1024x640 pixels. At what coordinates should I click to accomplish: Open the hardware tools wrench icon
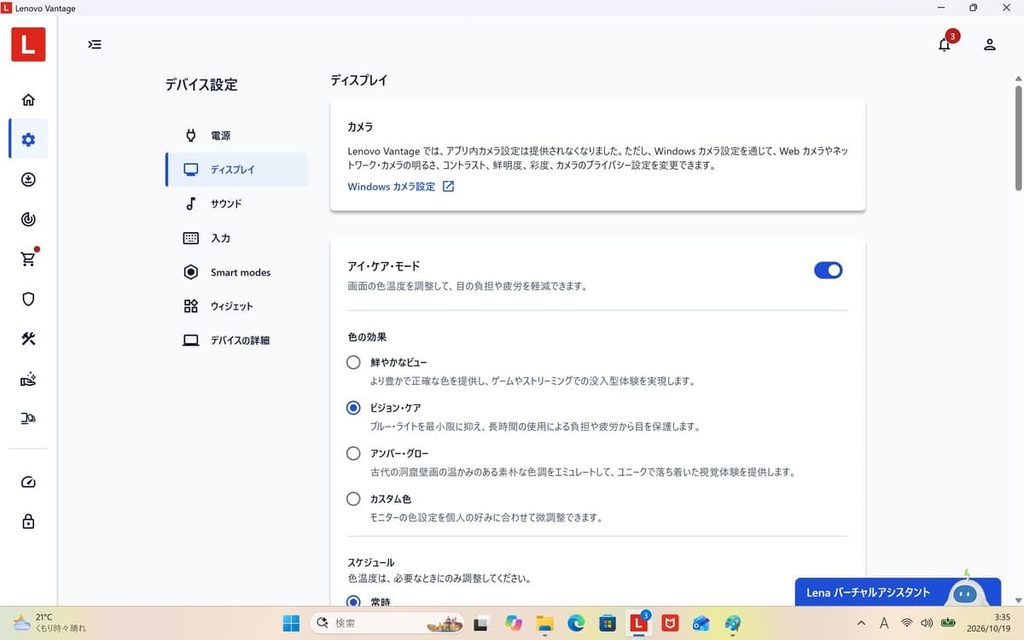(x=28, y=338)
